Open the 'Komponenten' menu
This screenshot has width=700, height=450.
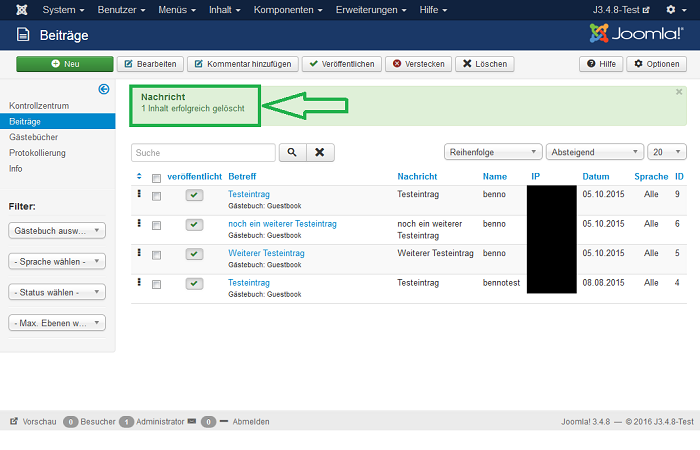tap(288, 9)
